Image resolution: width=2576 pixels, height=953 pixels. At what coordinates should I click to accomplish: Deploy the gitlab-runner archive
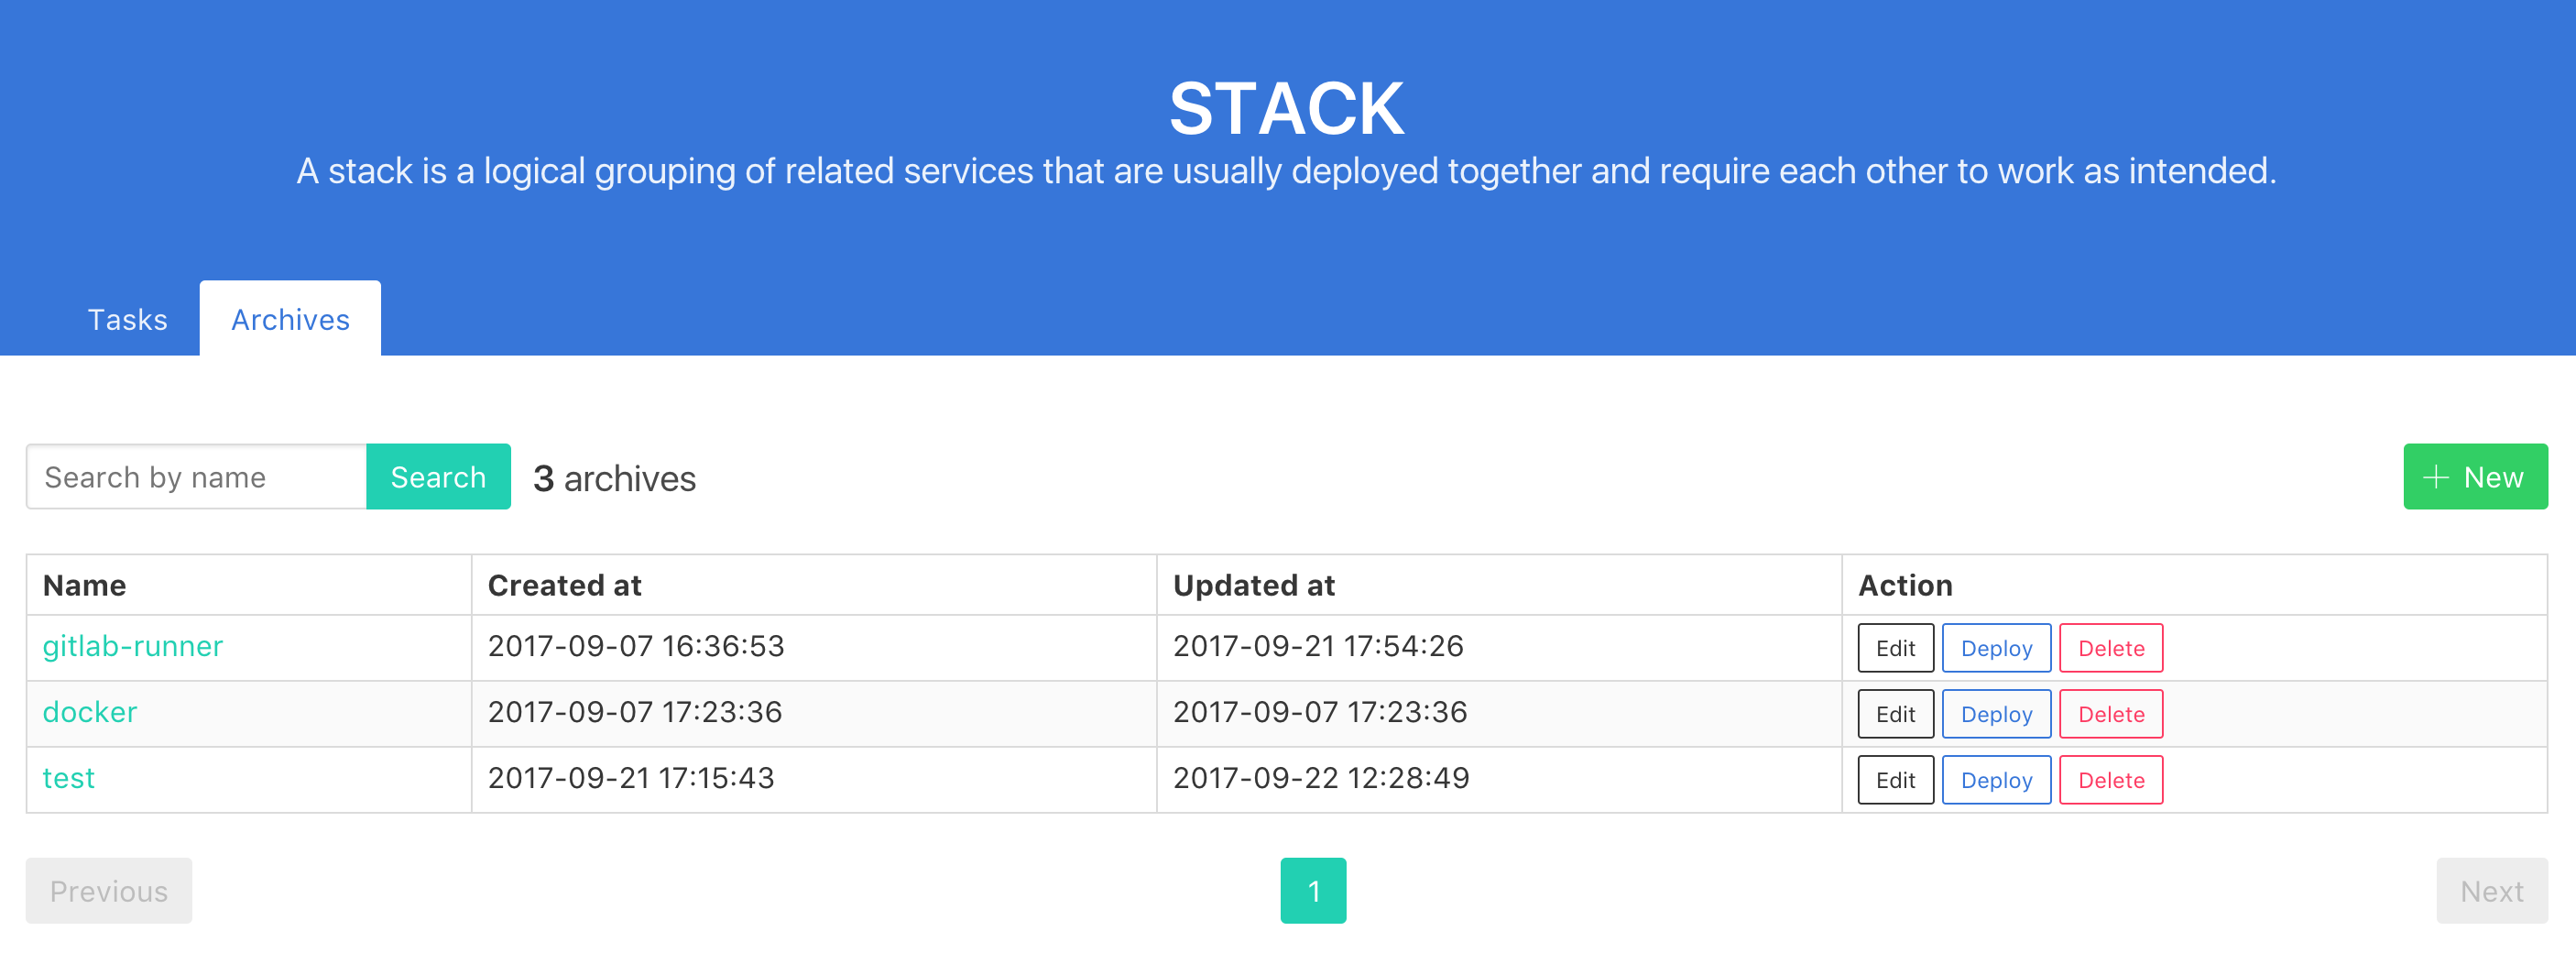click(1996, 648)
